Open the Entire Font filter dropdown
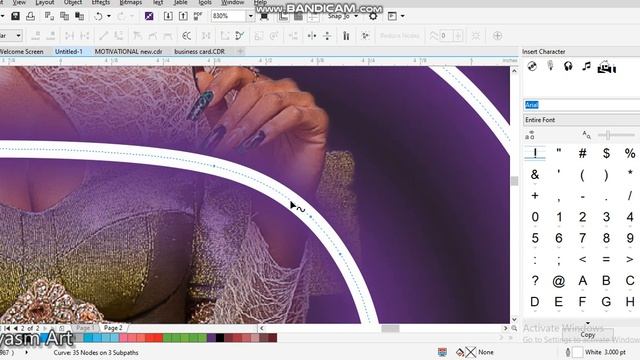 (x=582, y=120)
